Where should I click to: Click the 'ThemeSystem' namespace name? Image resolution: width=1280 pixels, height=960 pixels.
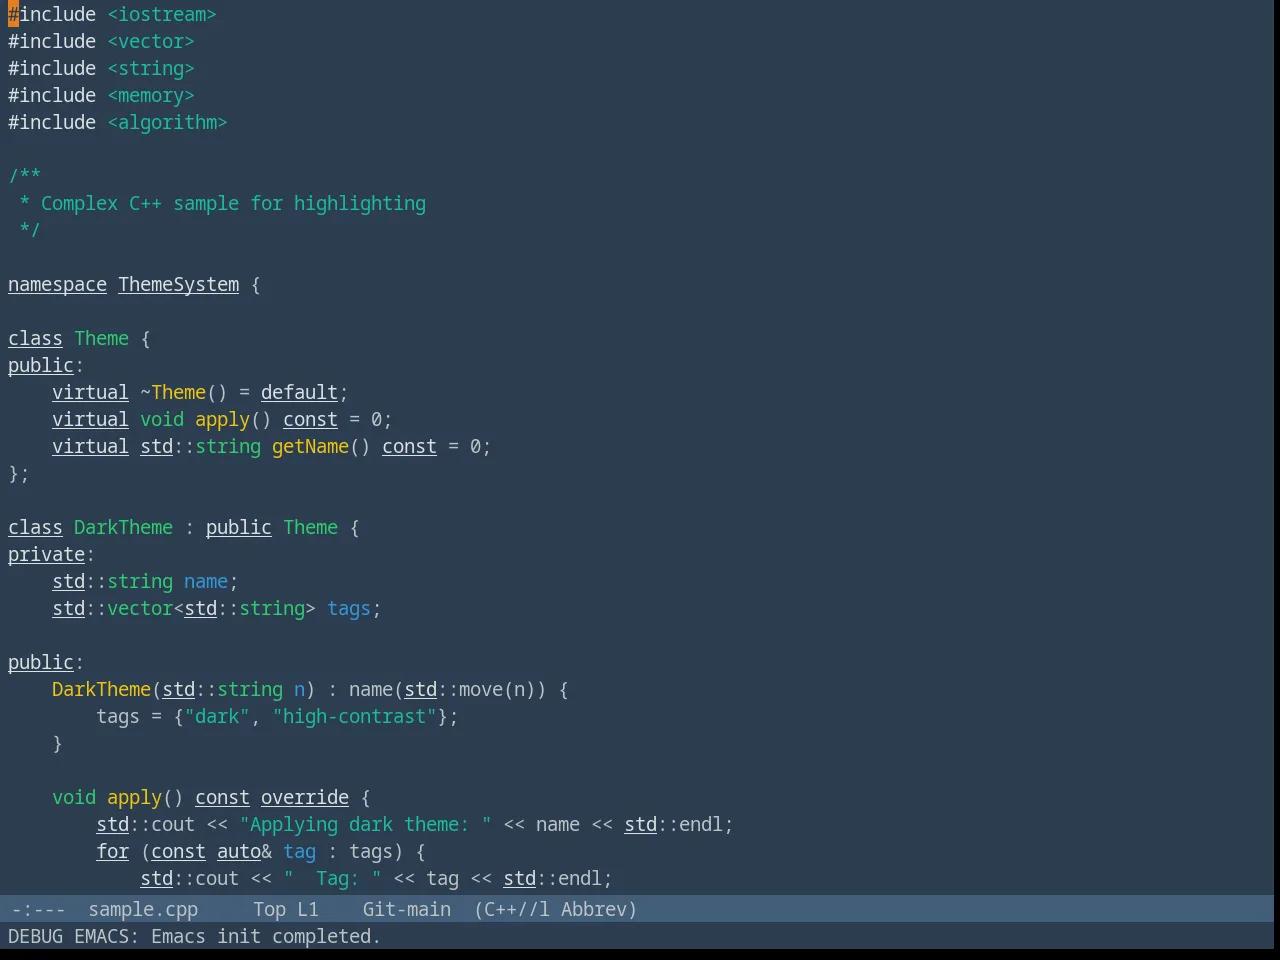coord(179,284)
